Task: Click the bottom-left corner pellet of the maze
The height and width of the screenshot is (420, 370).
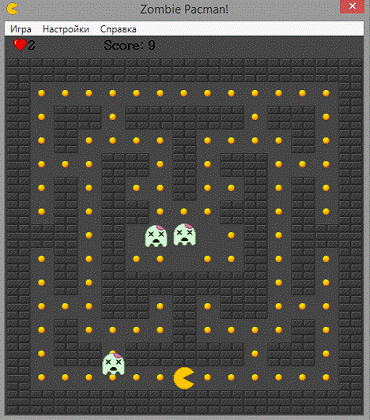Action: click(41, 377)
